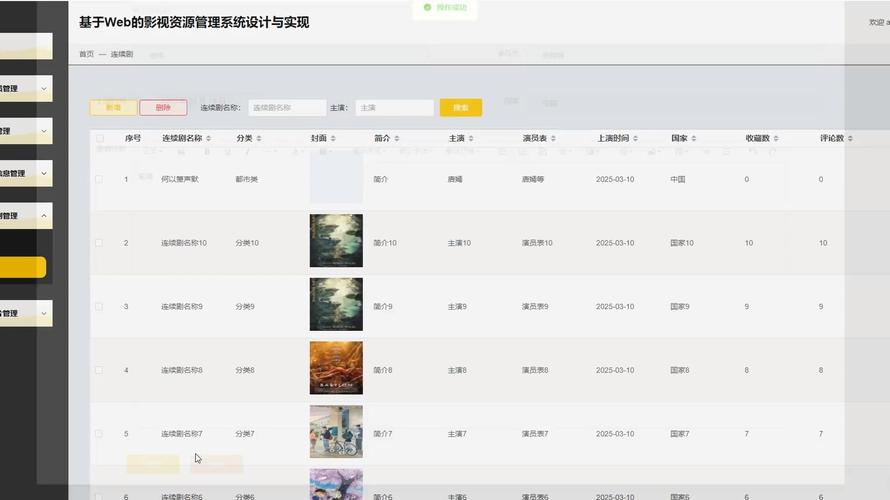Select the cell 国家9

(x=680, y=306)
